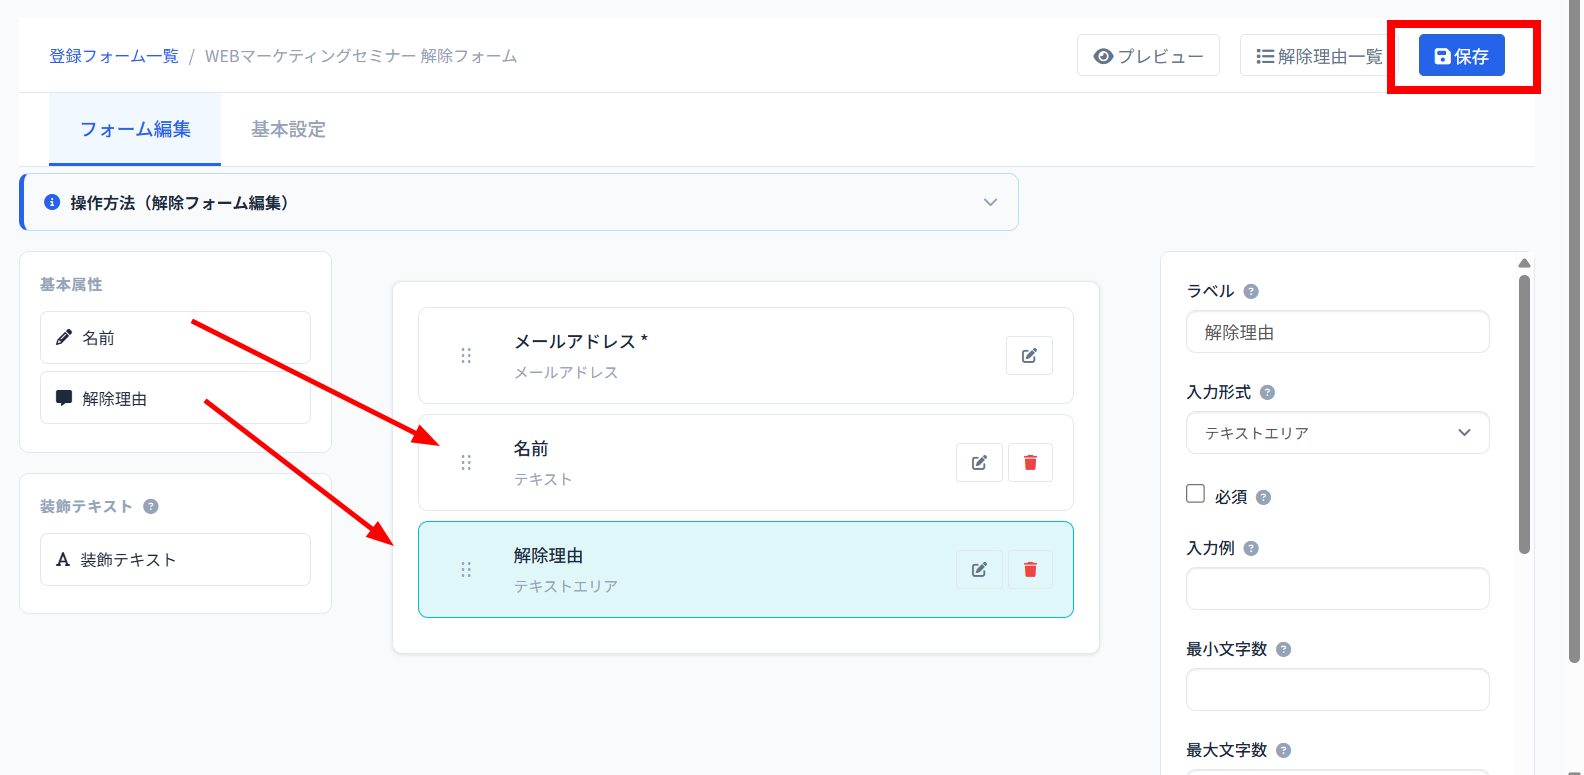The height and width of the screenshot is (775, 1584).
Task: Click the 入力例 text input field
Action: [x=1337, y=589]
